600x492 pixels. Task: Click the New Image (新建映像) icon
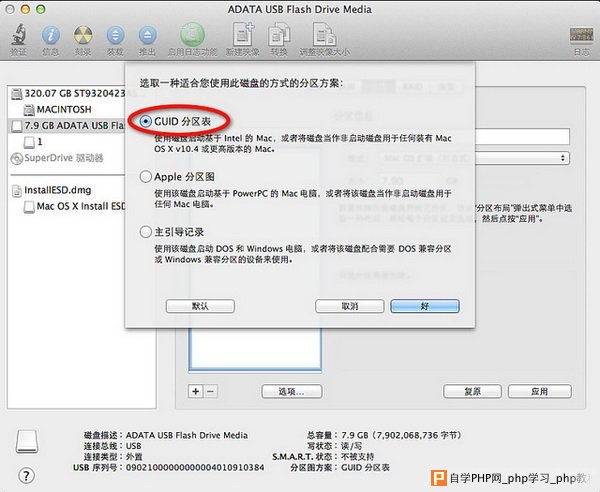(243, 34)
